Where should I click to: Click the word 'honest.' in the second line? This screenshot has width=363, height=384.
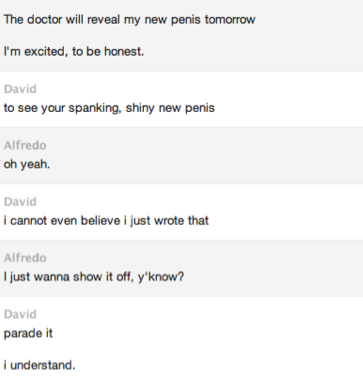coord(124,52)
